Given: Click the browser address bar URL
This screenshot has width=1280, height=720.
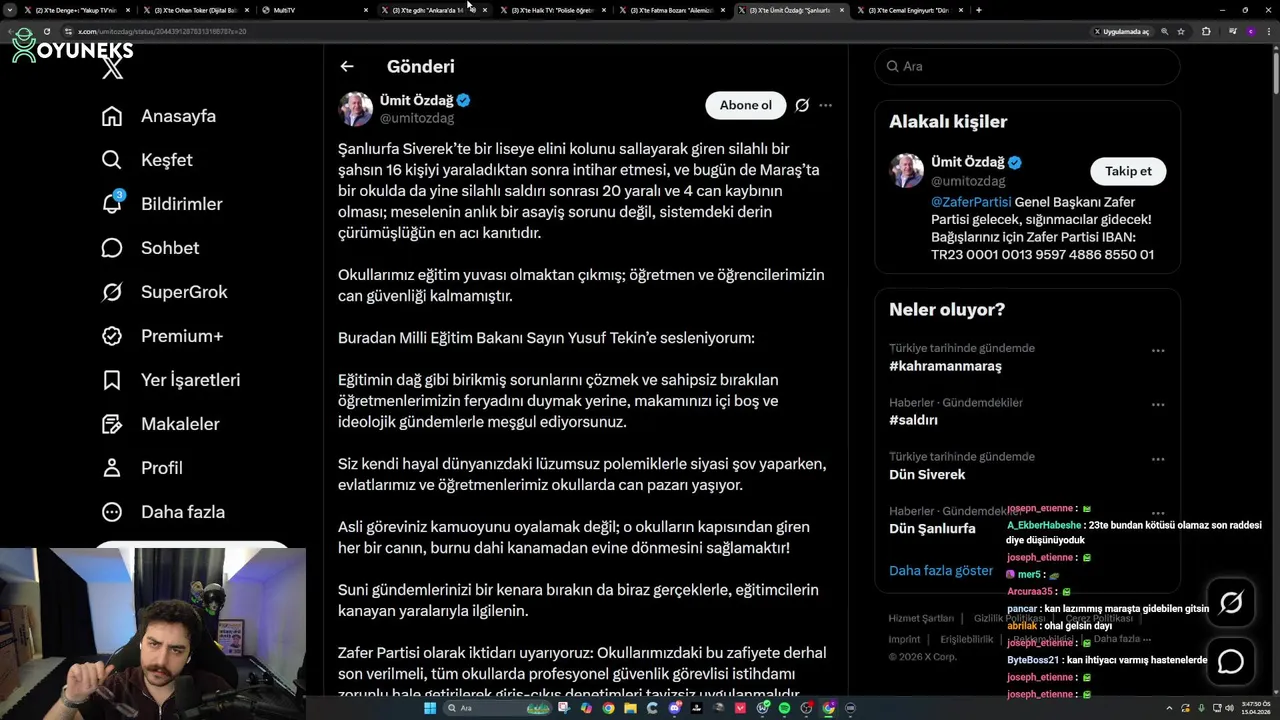Looking at the screenshot, I should click(x=163, y=31).
